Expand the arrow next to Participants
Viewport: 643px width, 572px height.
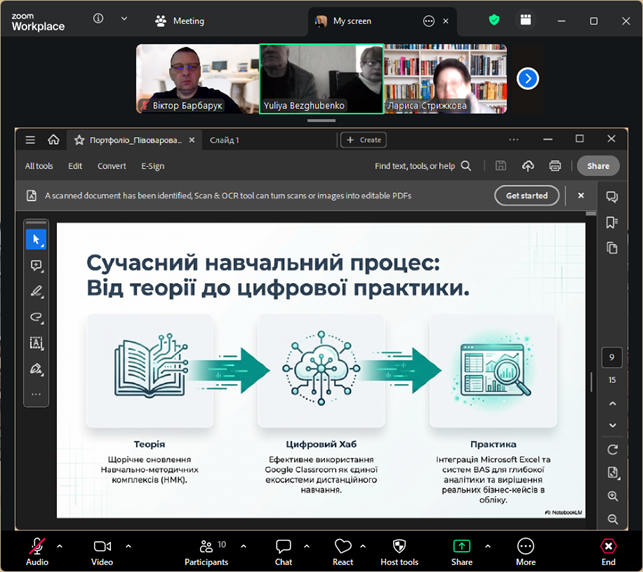point(244,546)
